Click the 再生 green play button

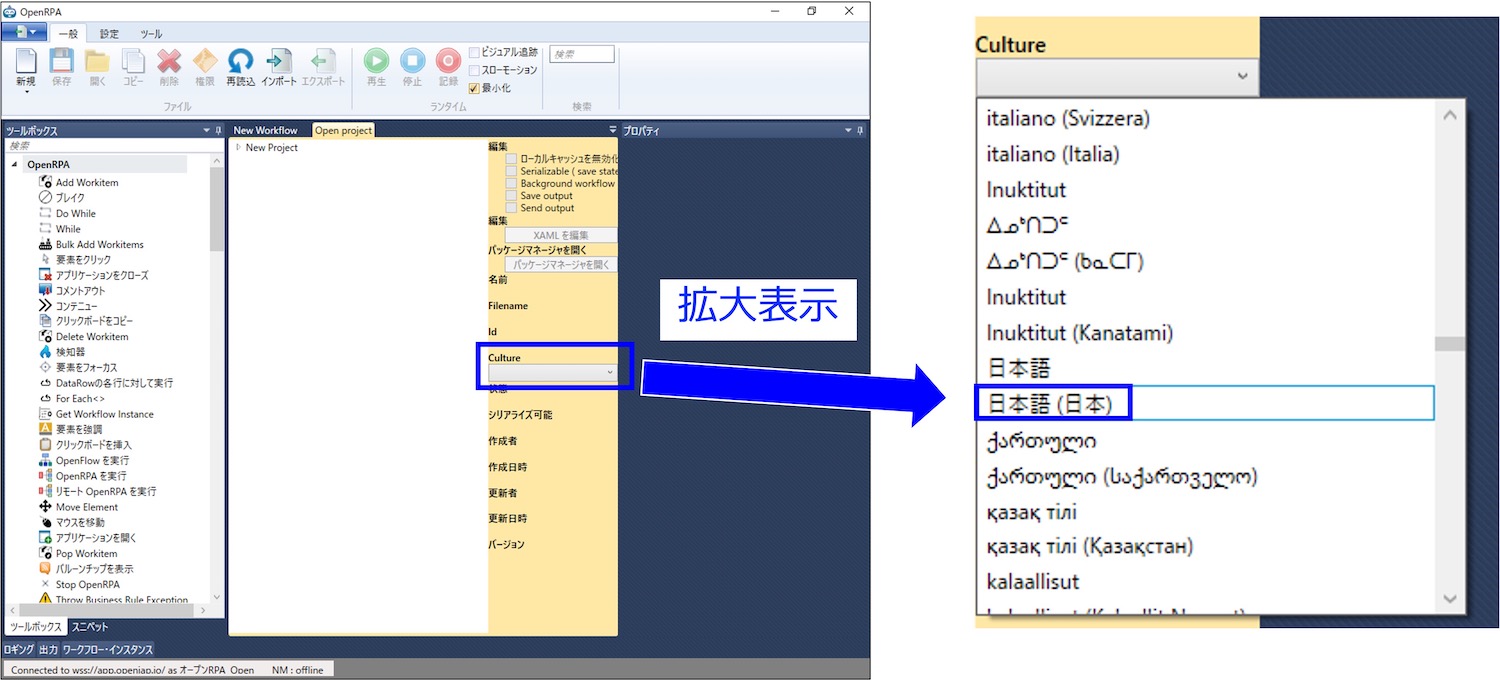coord(376,61)
